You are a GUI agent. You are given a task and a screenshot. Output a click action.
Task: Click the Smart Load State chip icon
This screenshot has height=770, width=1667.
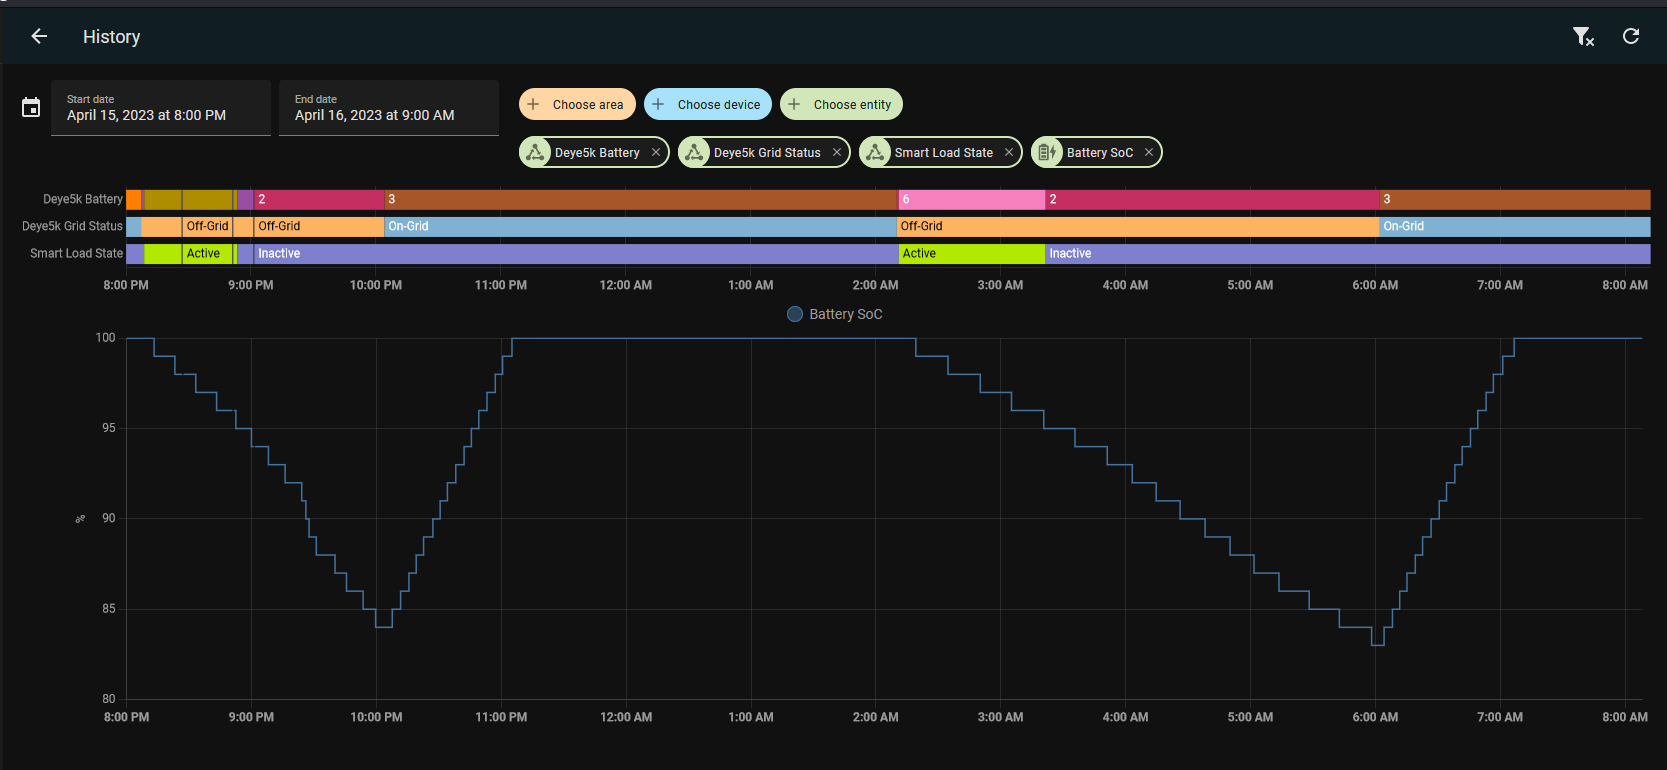click(876, 153)
